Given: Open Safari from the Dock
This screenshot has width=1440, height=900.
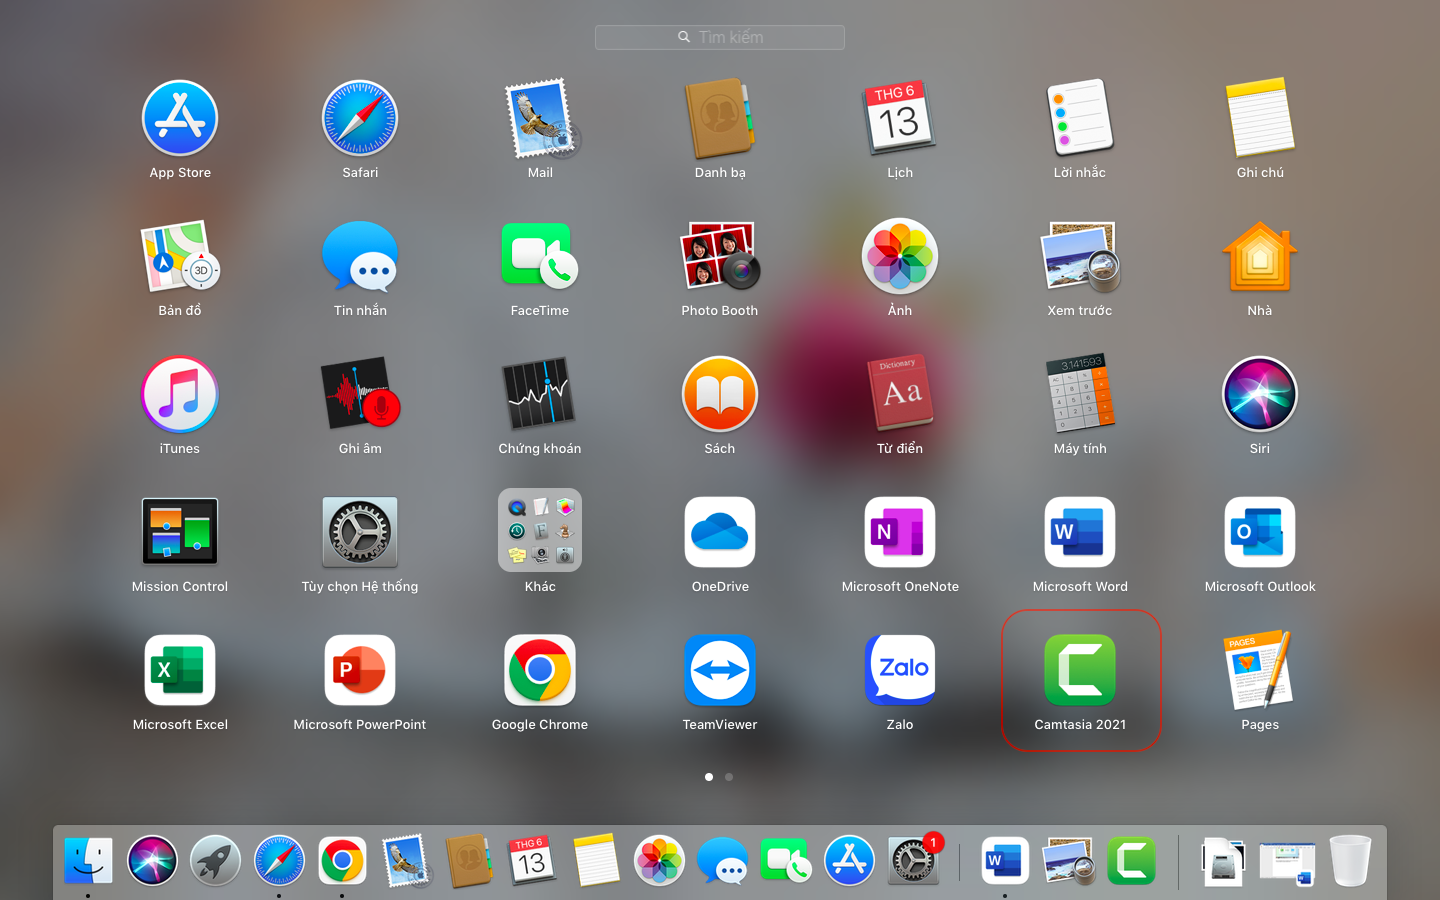Looking at the screenshot, I should click(x=279, y=861).
